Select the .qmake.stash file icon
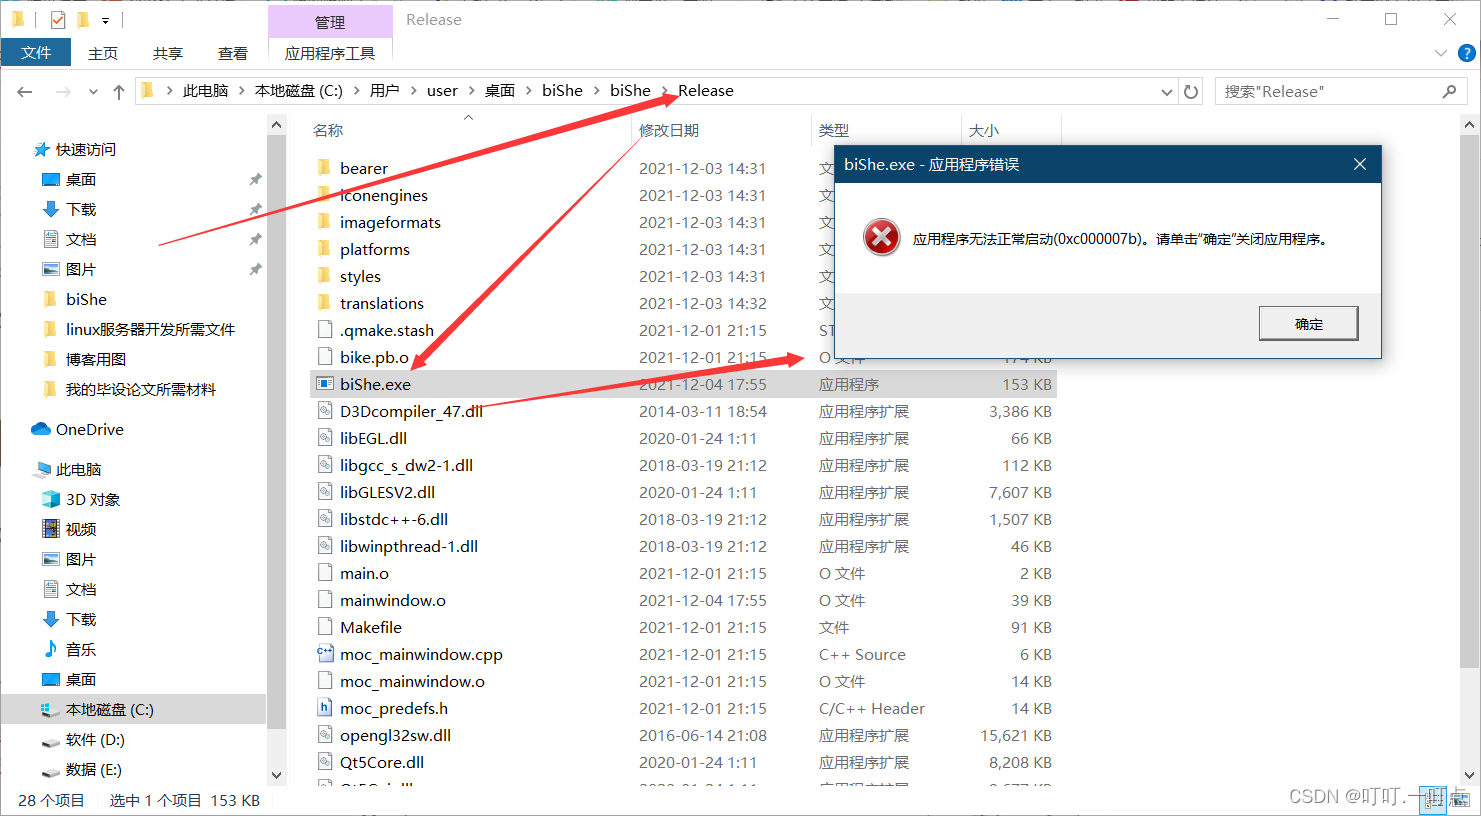Image resolution: width=1481 pixels, height=816 pixels. (324, 330)
